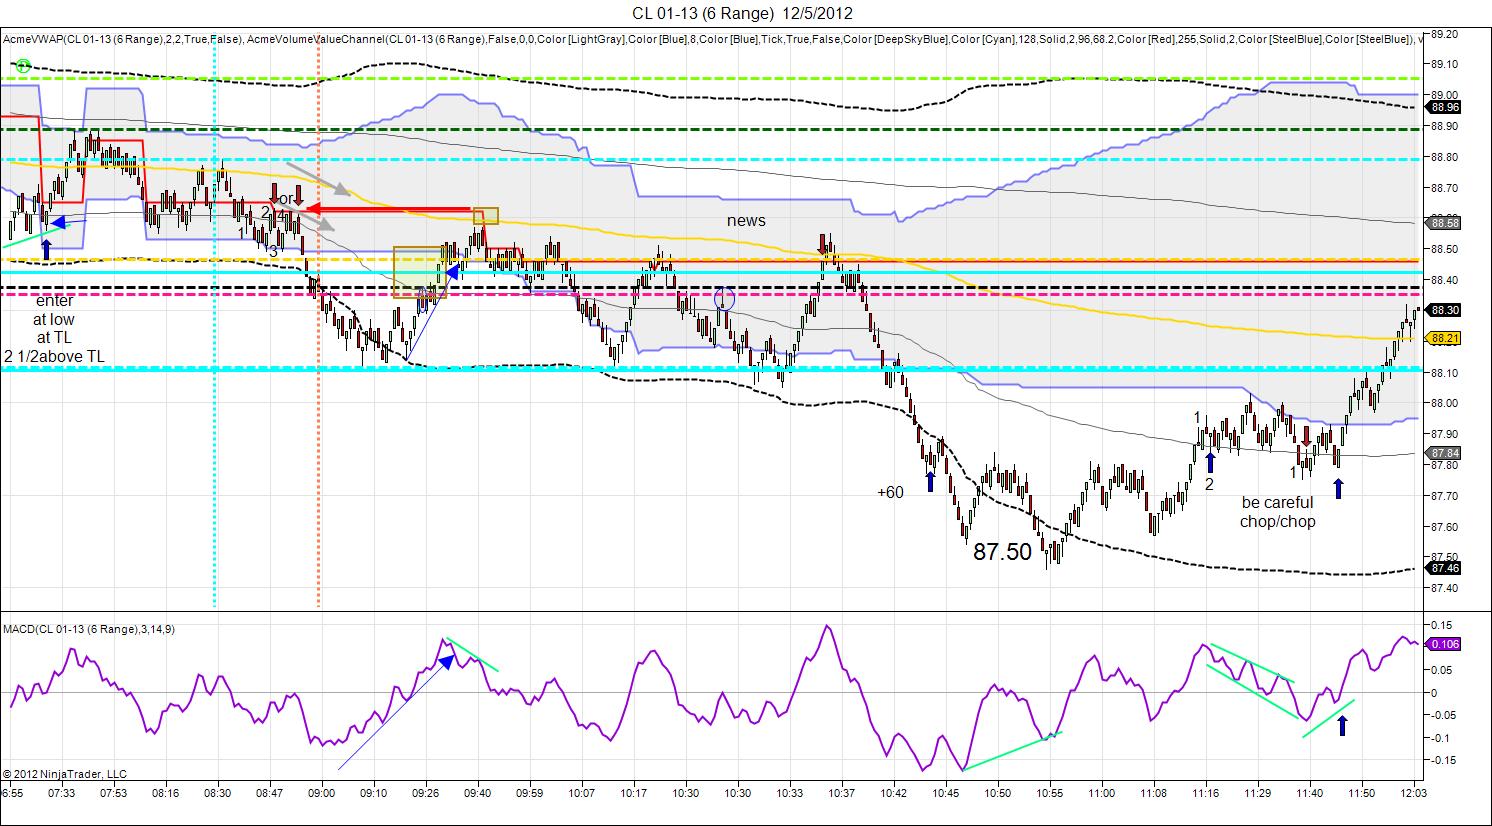Click 87.60 on the price axis
Screen dimensions: 1492x826
(x=1445, y=527)
